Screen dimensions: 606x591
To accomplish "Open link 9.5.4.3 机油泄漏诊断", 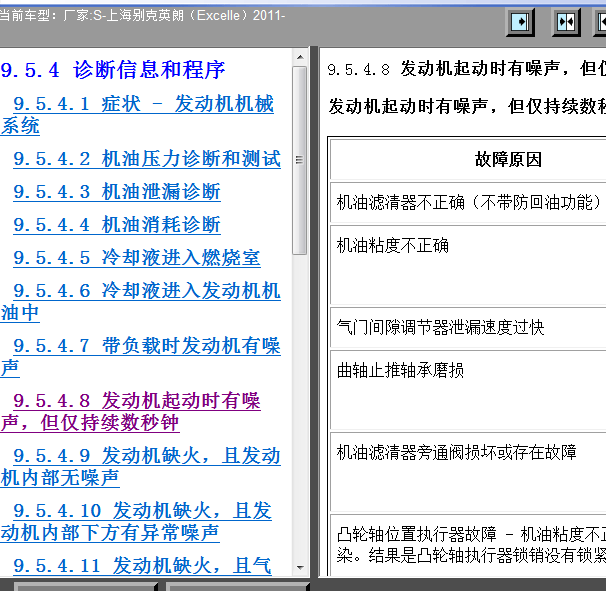I will (x=117, y=192).
